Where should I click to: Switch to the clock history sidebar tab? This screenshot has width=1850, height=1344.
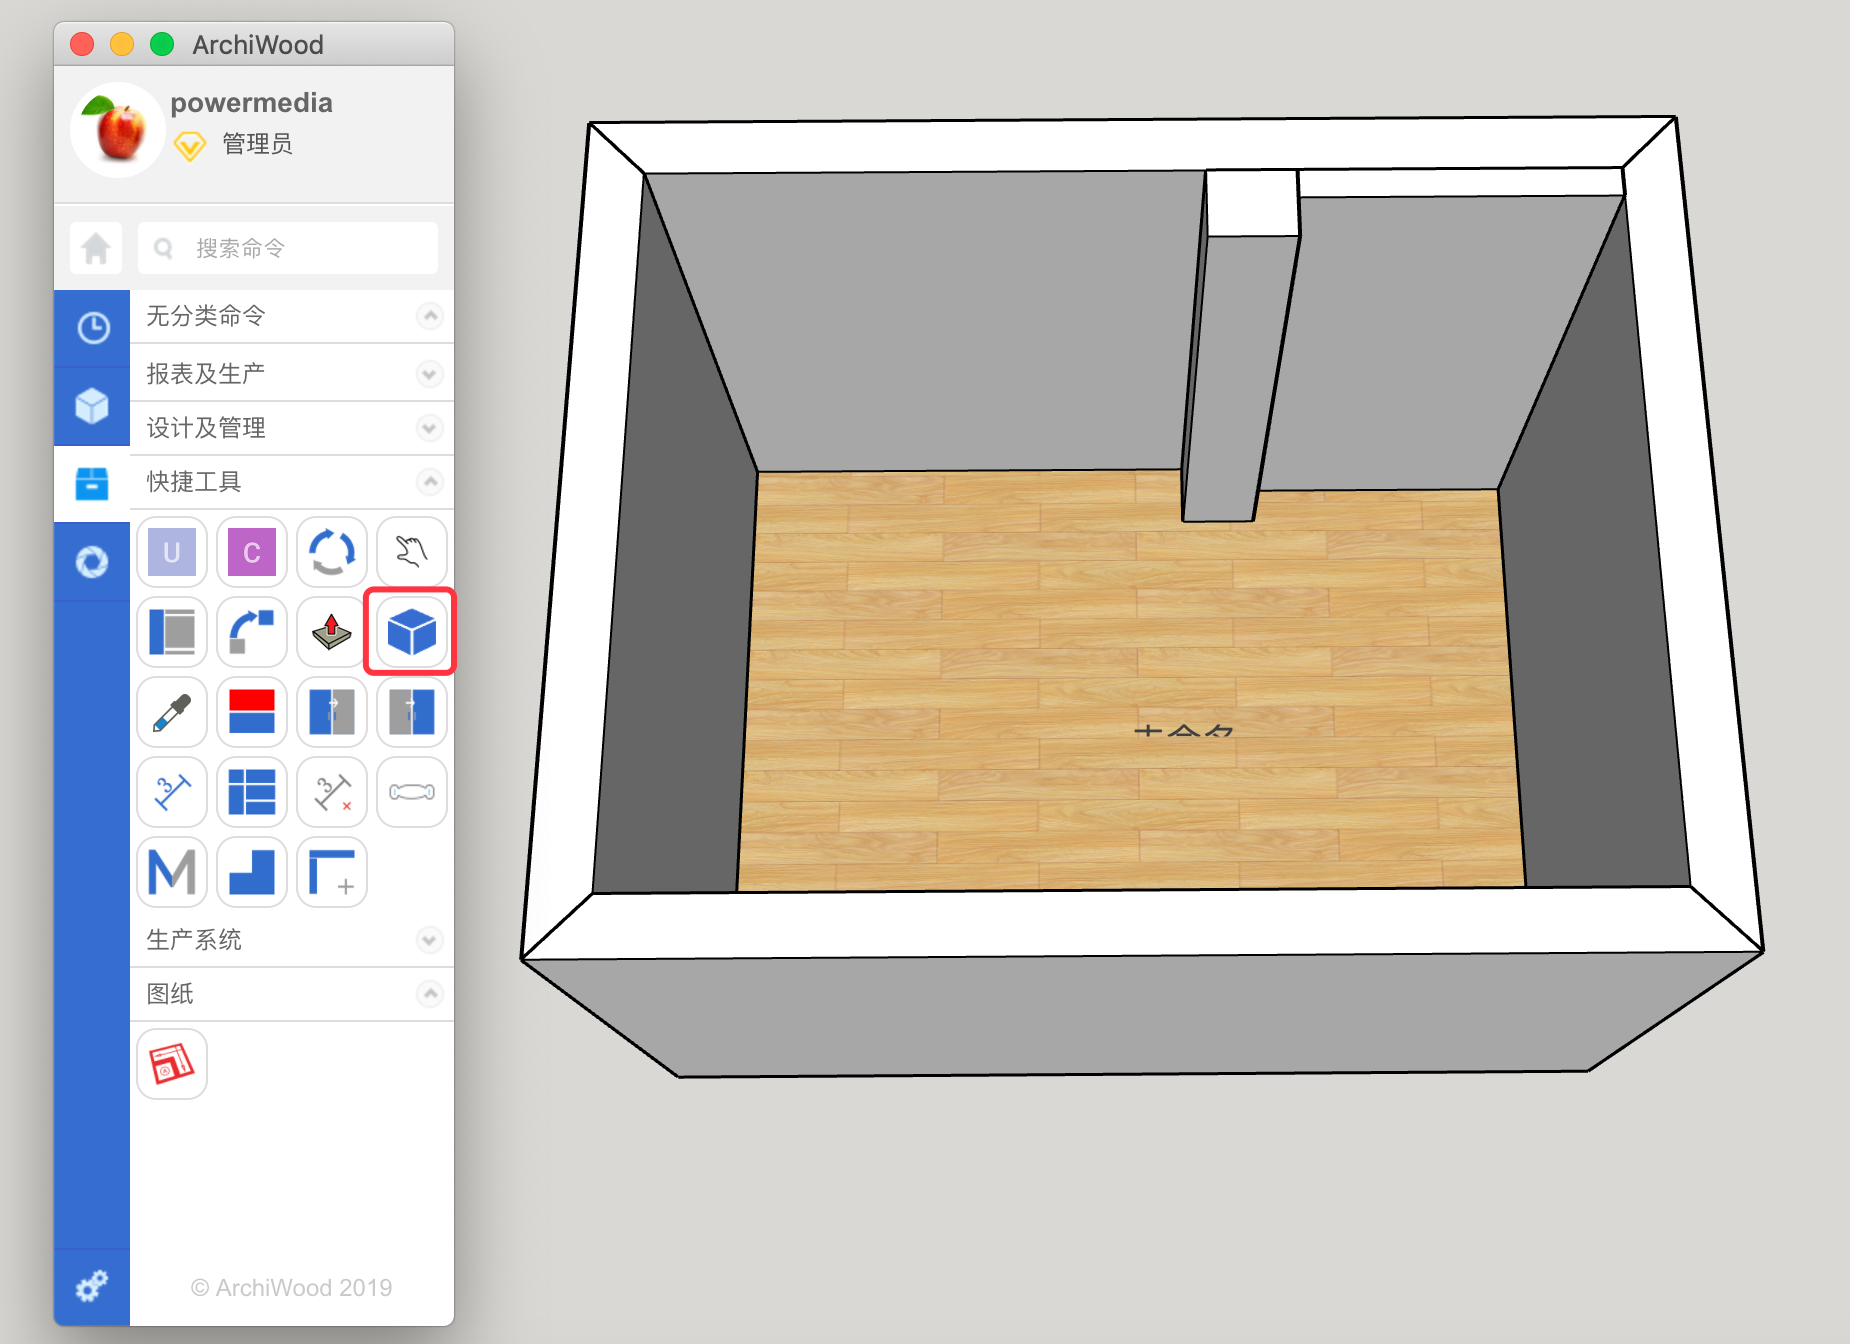coord(92,328)
